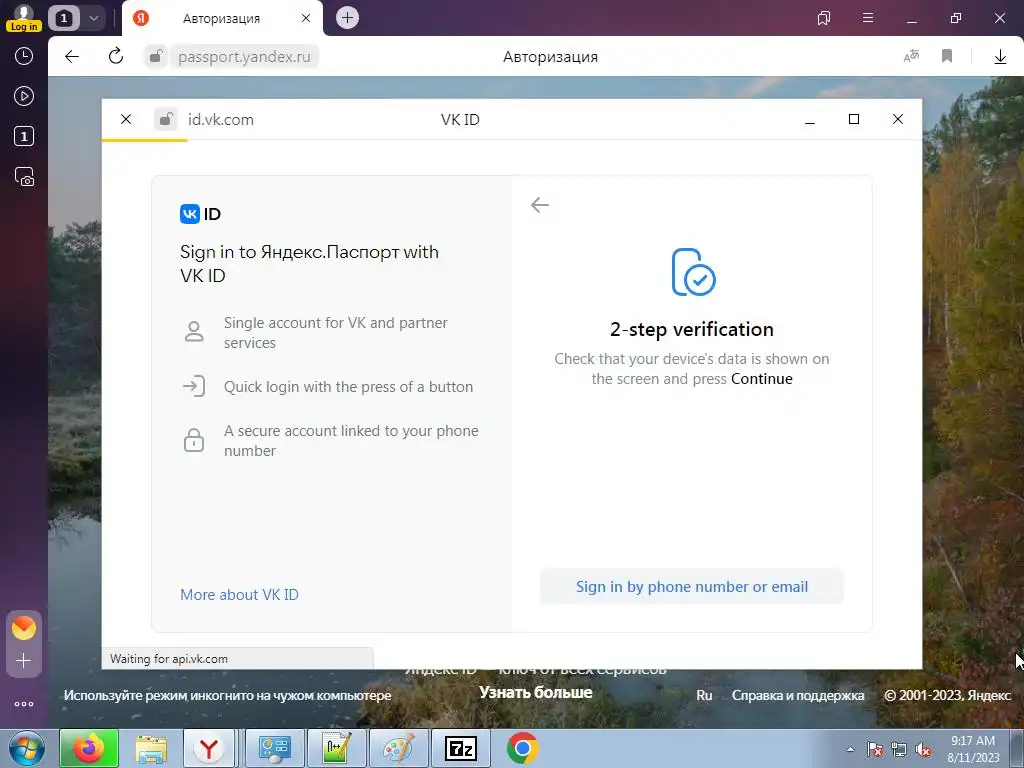Click the 2-step verification heading
This screenshot has width=1024, height=768.
click(692, 329)
